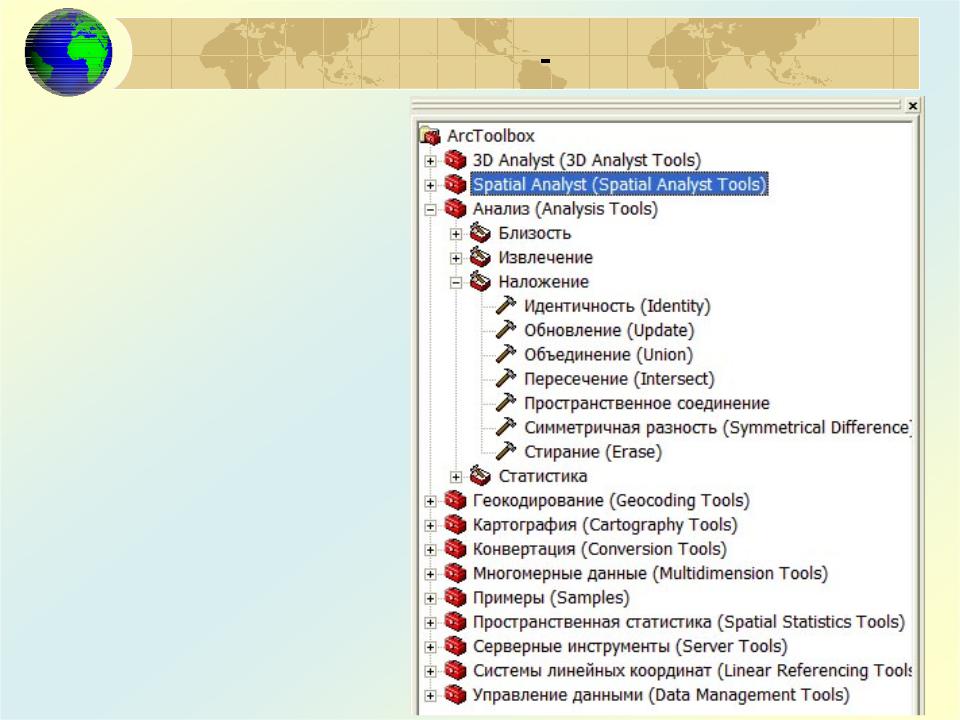Open the Стирание (Erase) tool

point(593,452)
